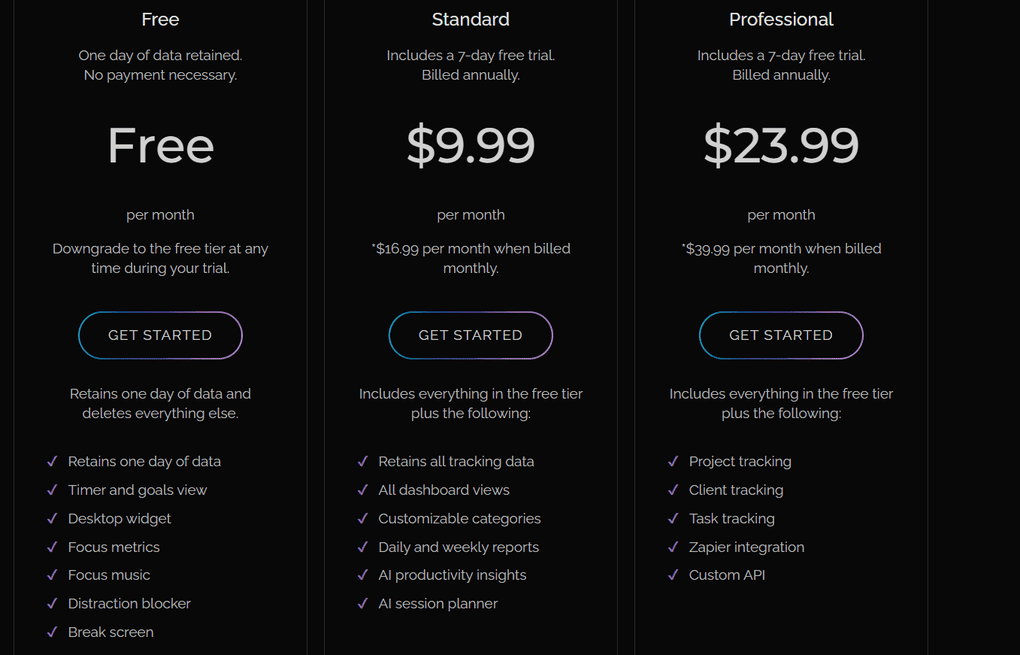Select the Professional plan heading
This screenshot has height=655, width=1020.
[781, 19]
